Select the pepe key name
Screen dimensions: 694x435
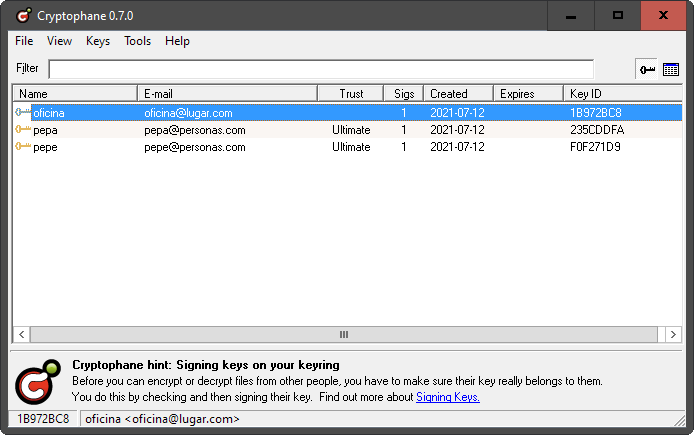(45, 147)
